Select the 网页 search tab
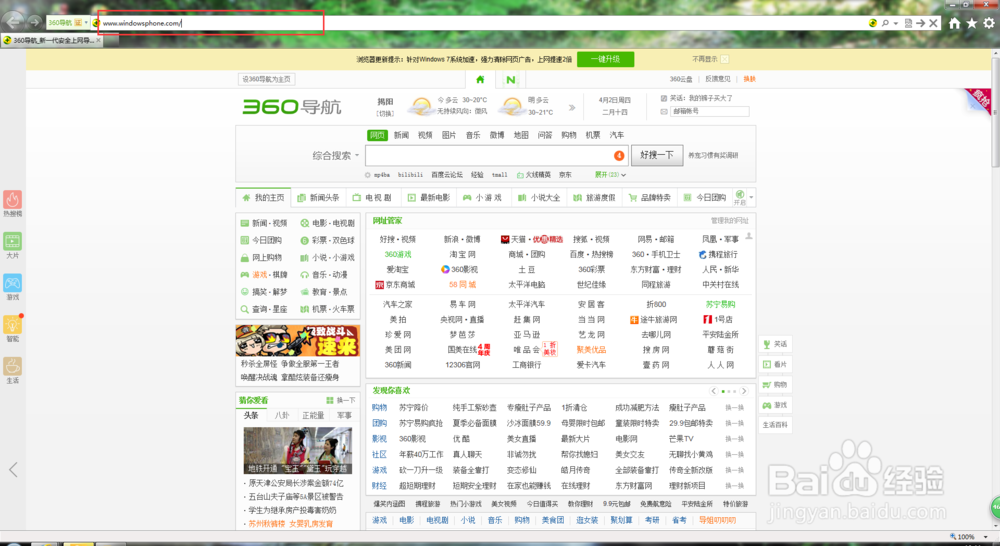 click(x=378, y=135)
